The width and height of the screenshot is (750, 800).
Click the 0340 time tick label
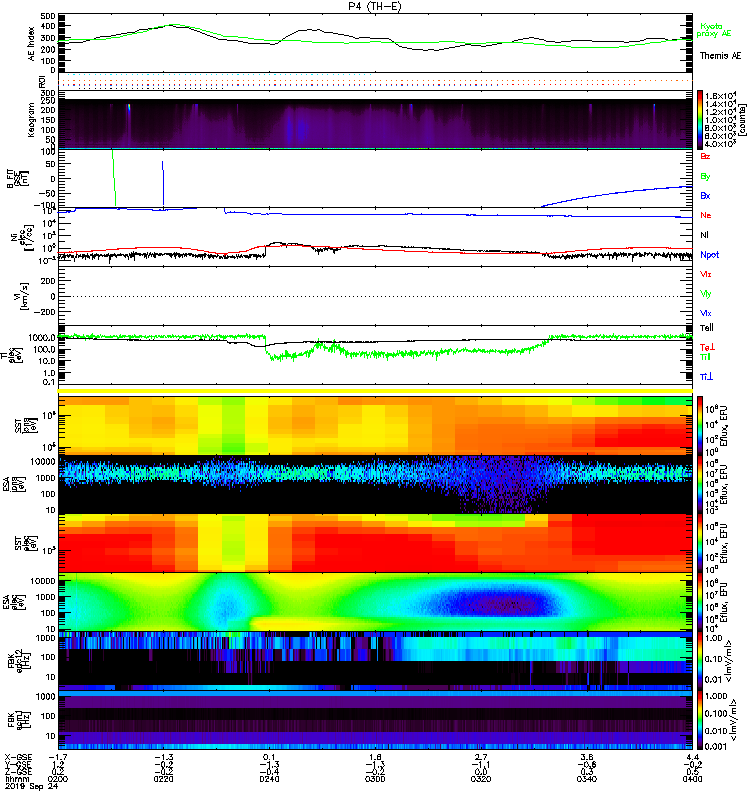pos(587,779)
